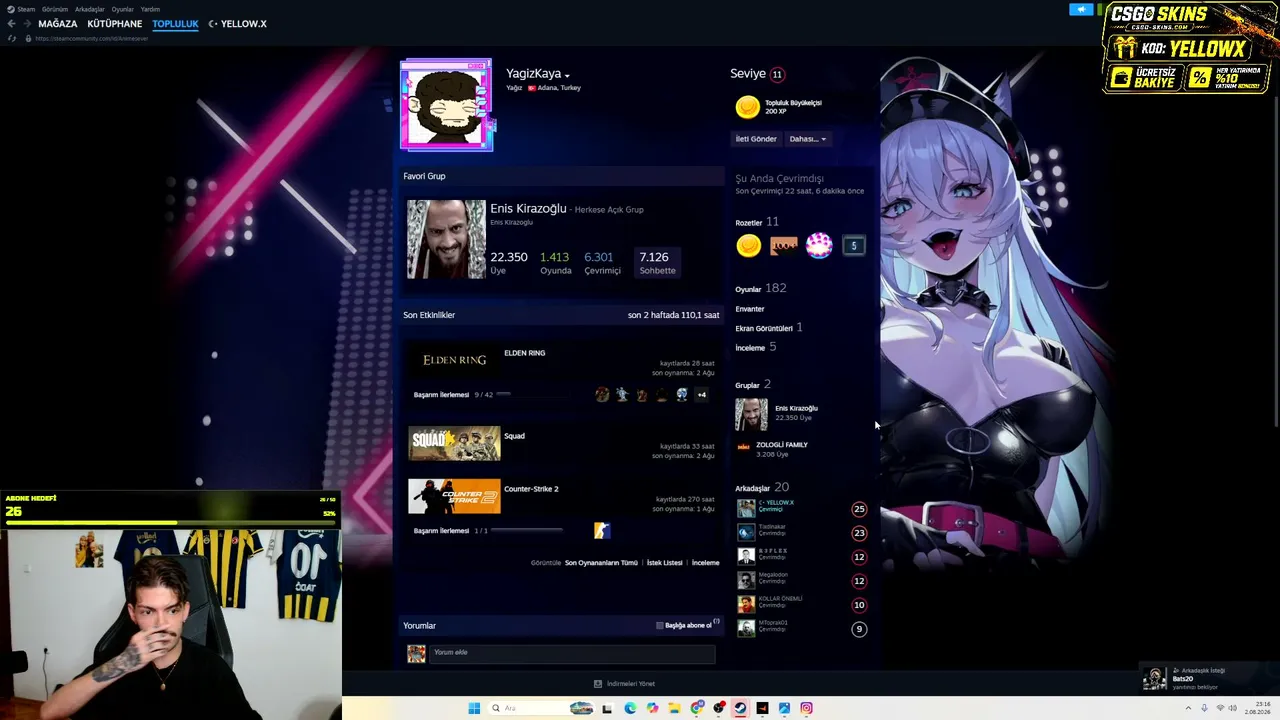This screenshot has width=1280, height=720.
Task: Open the Oyunlar menu
Action: 123,9
